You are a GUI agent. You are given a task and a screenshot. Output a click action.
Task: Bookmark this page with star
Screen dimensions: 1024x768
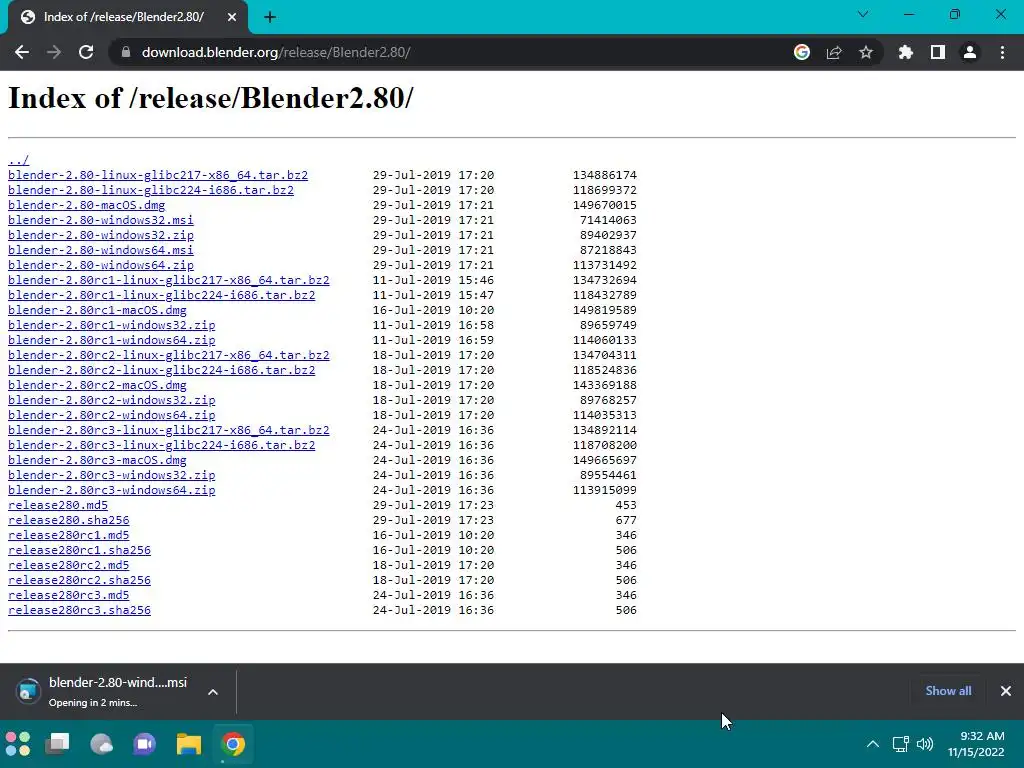tap(866, 52)
